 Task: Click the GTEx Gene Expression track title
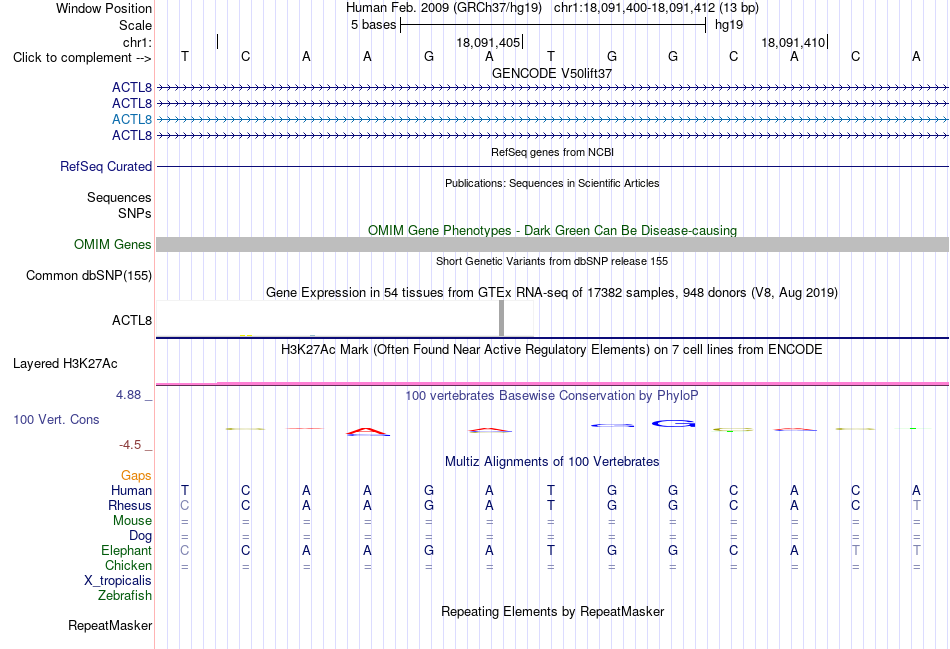(552, 293)
